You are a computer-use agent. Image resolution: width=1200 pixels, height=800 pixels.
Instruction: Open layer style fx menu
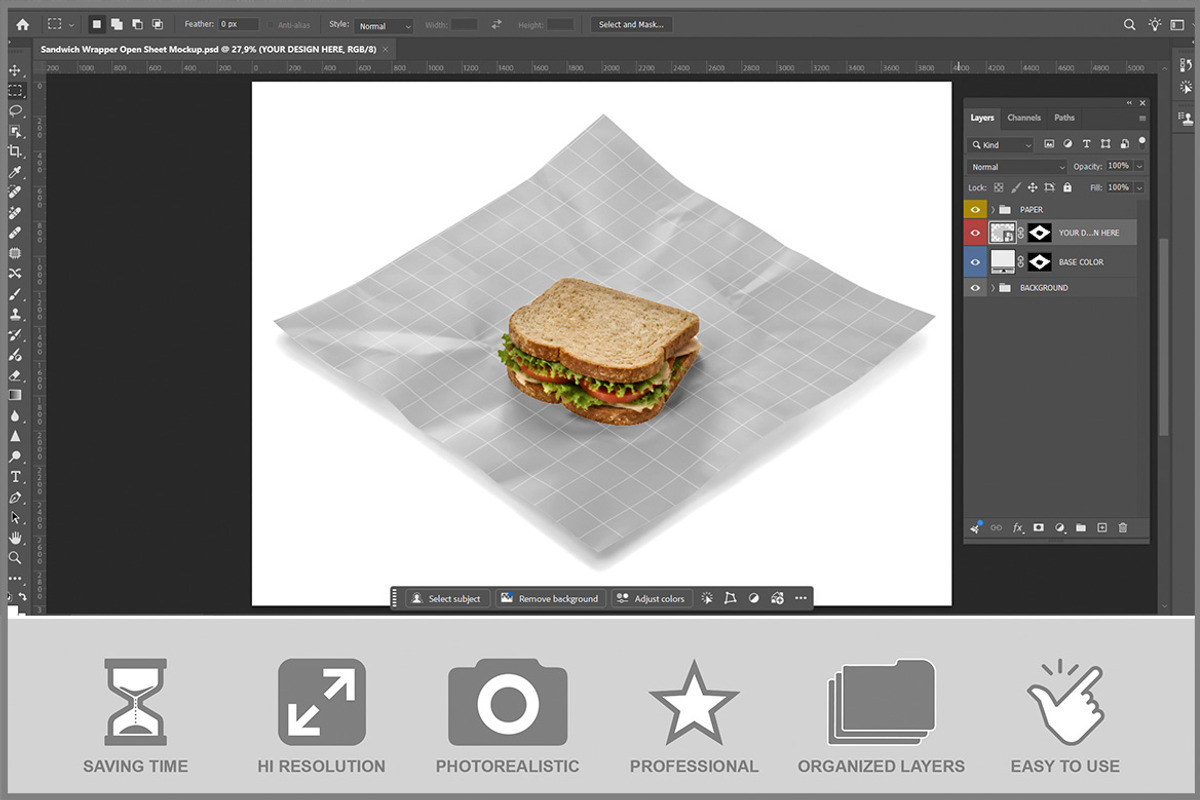(1018, 528)
